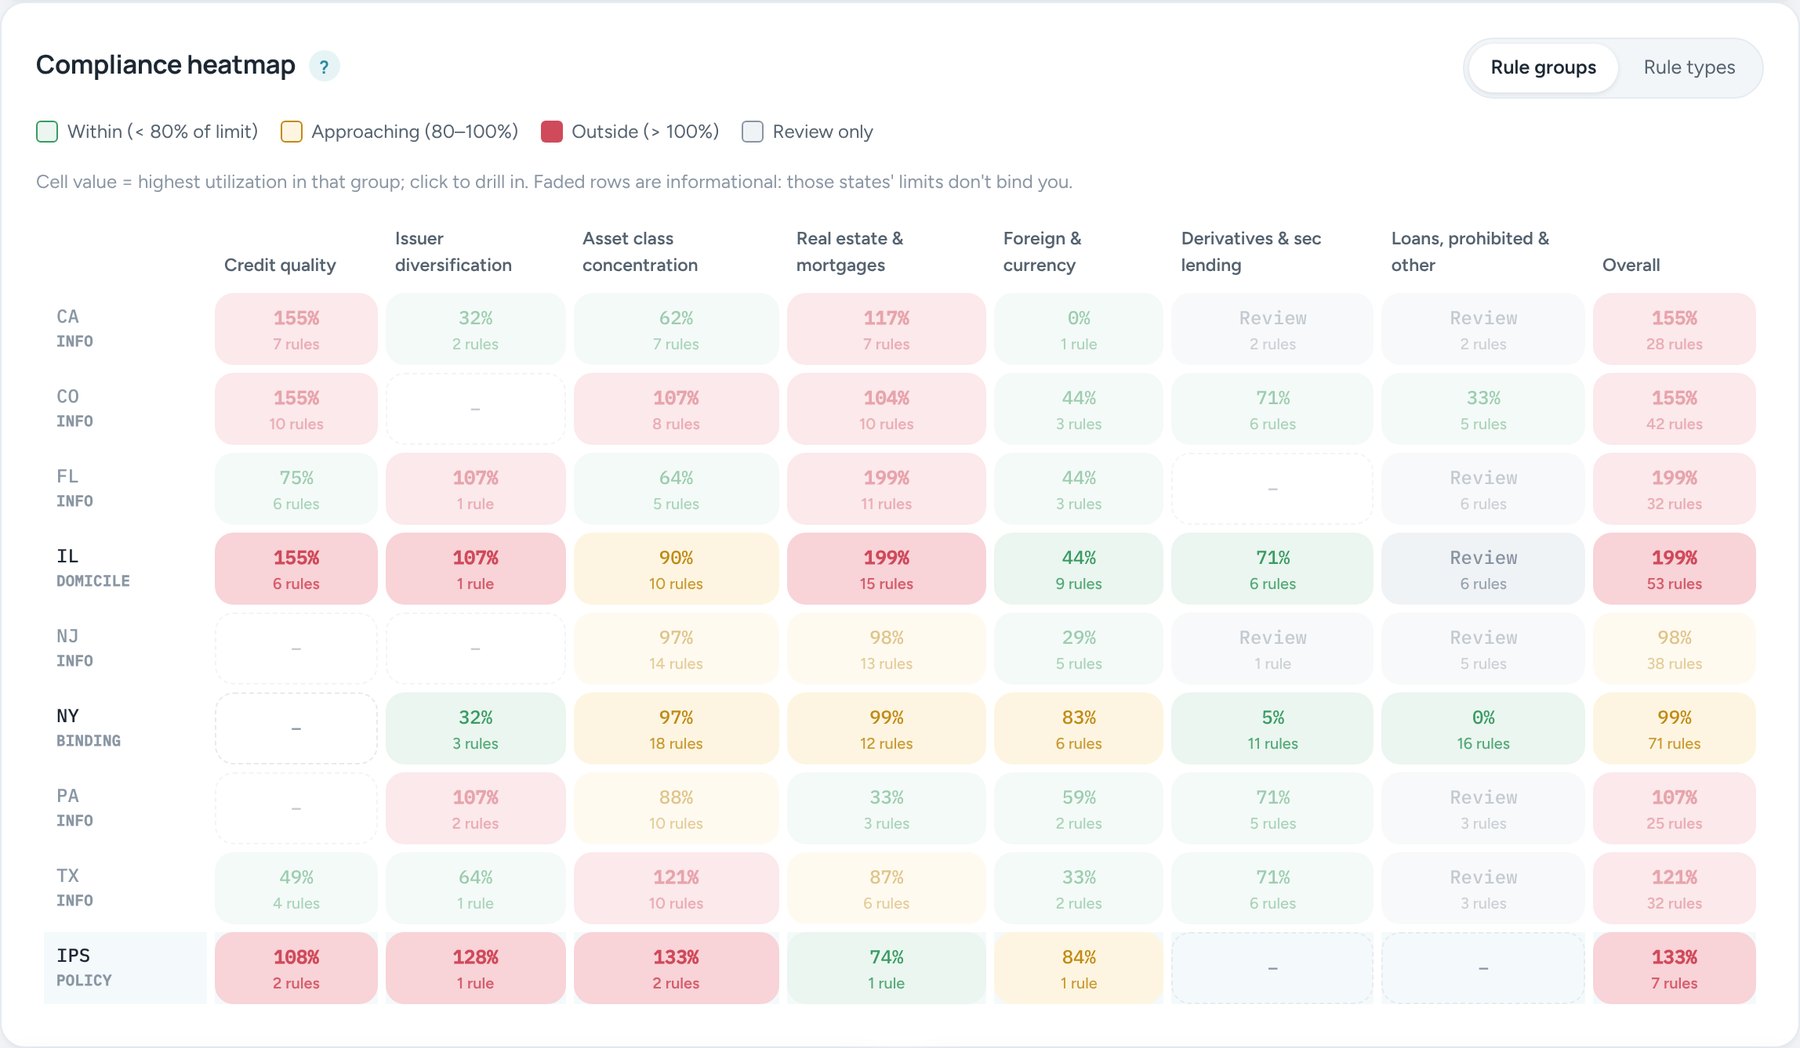Open CA Credit quality 155% cell
1800x1048 pixels.
point(296,328)
